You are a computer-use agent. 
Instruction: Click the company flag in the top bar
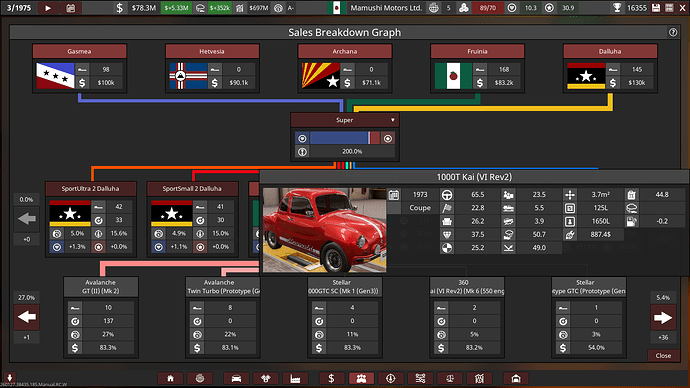337,8
